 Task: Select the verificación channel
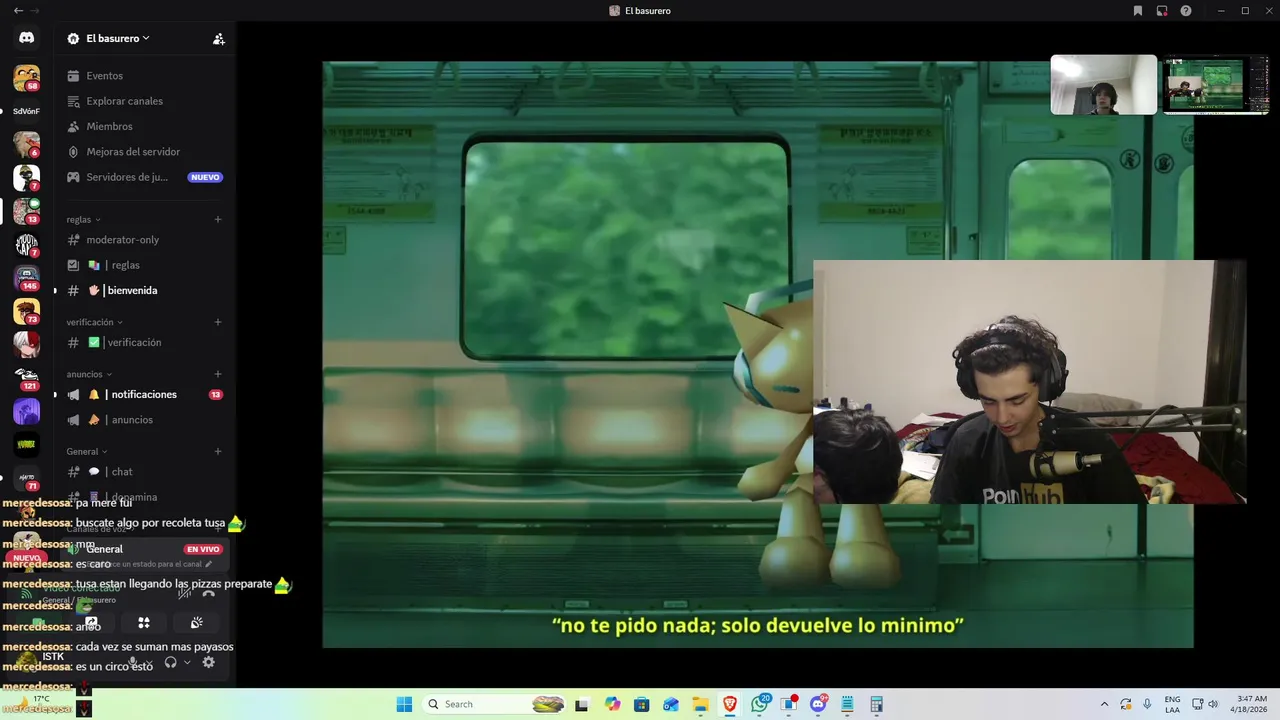point(145,342)
